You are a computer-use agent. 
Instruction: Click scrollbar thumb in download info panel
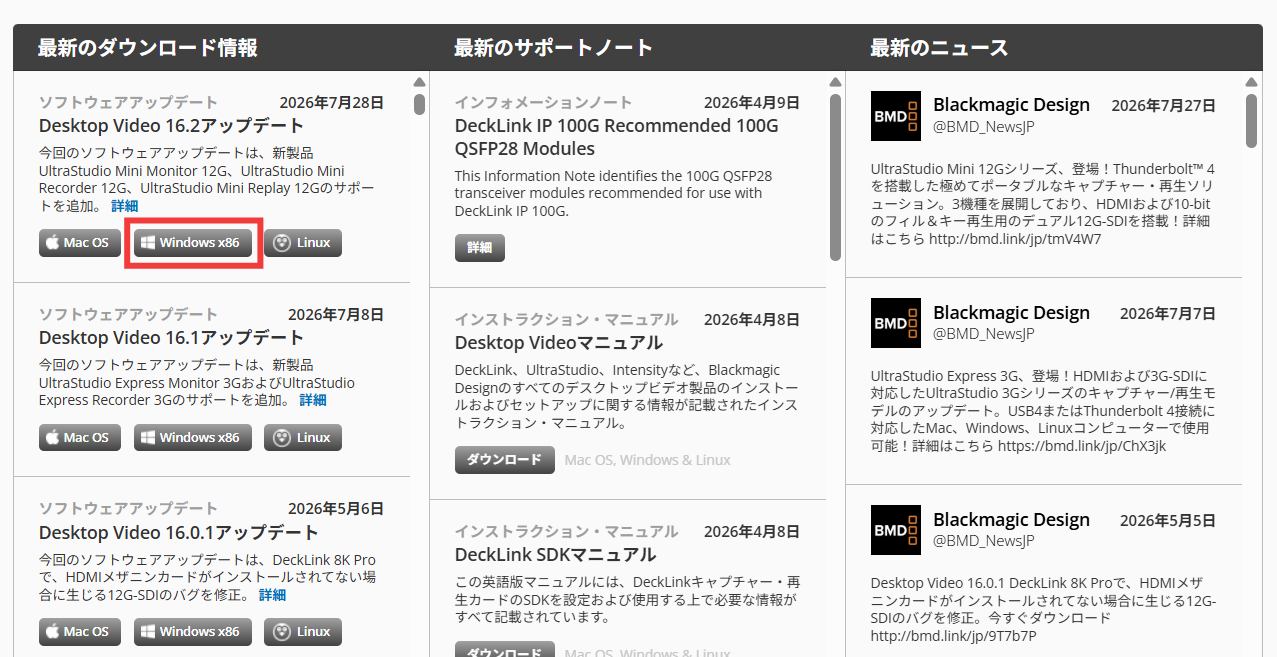420,104
